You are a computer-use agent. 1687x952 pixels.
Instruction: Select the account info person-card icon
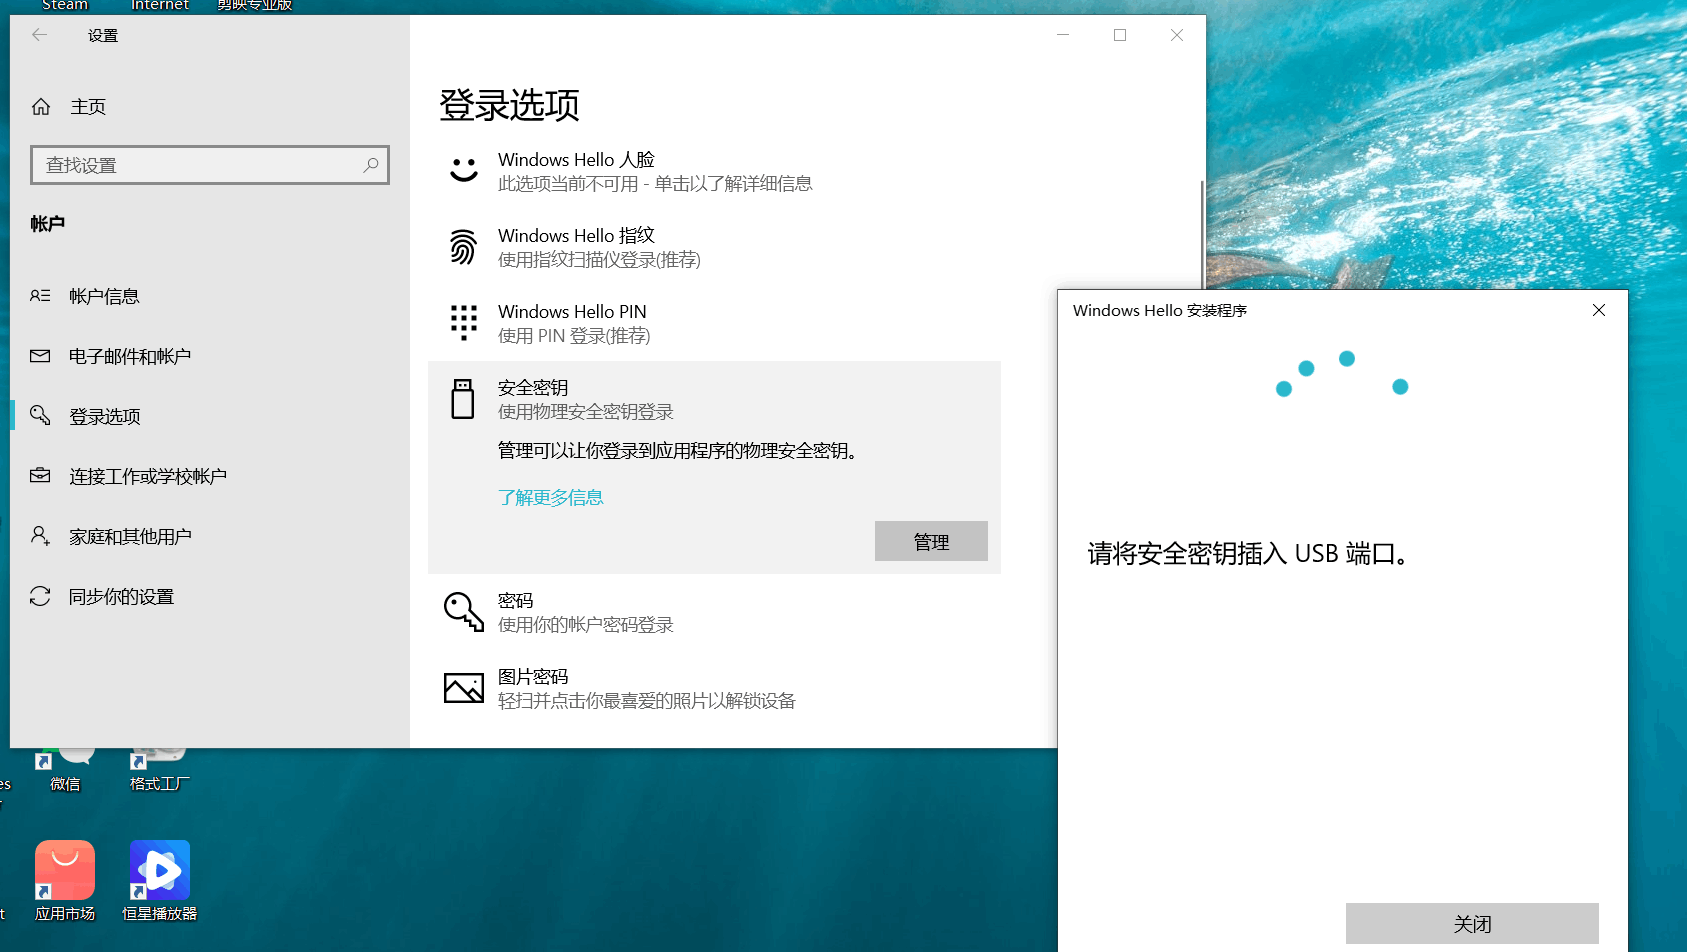[40, 296]
